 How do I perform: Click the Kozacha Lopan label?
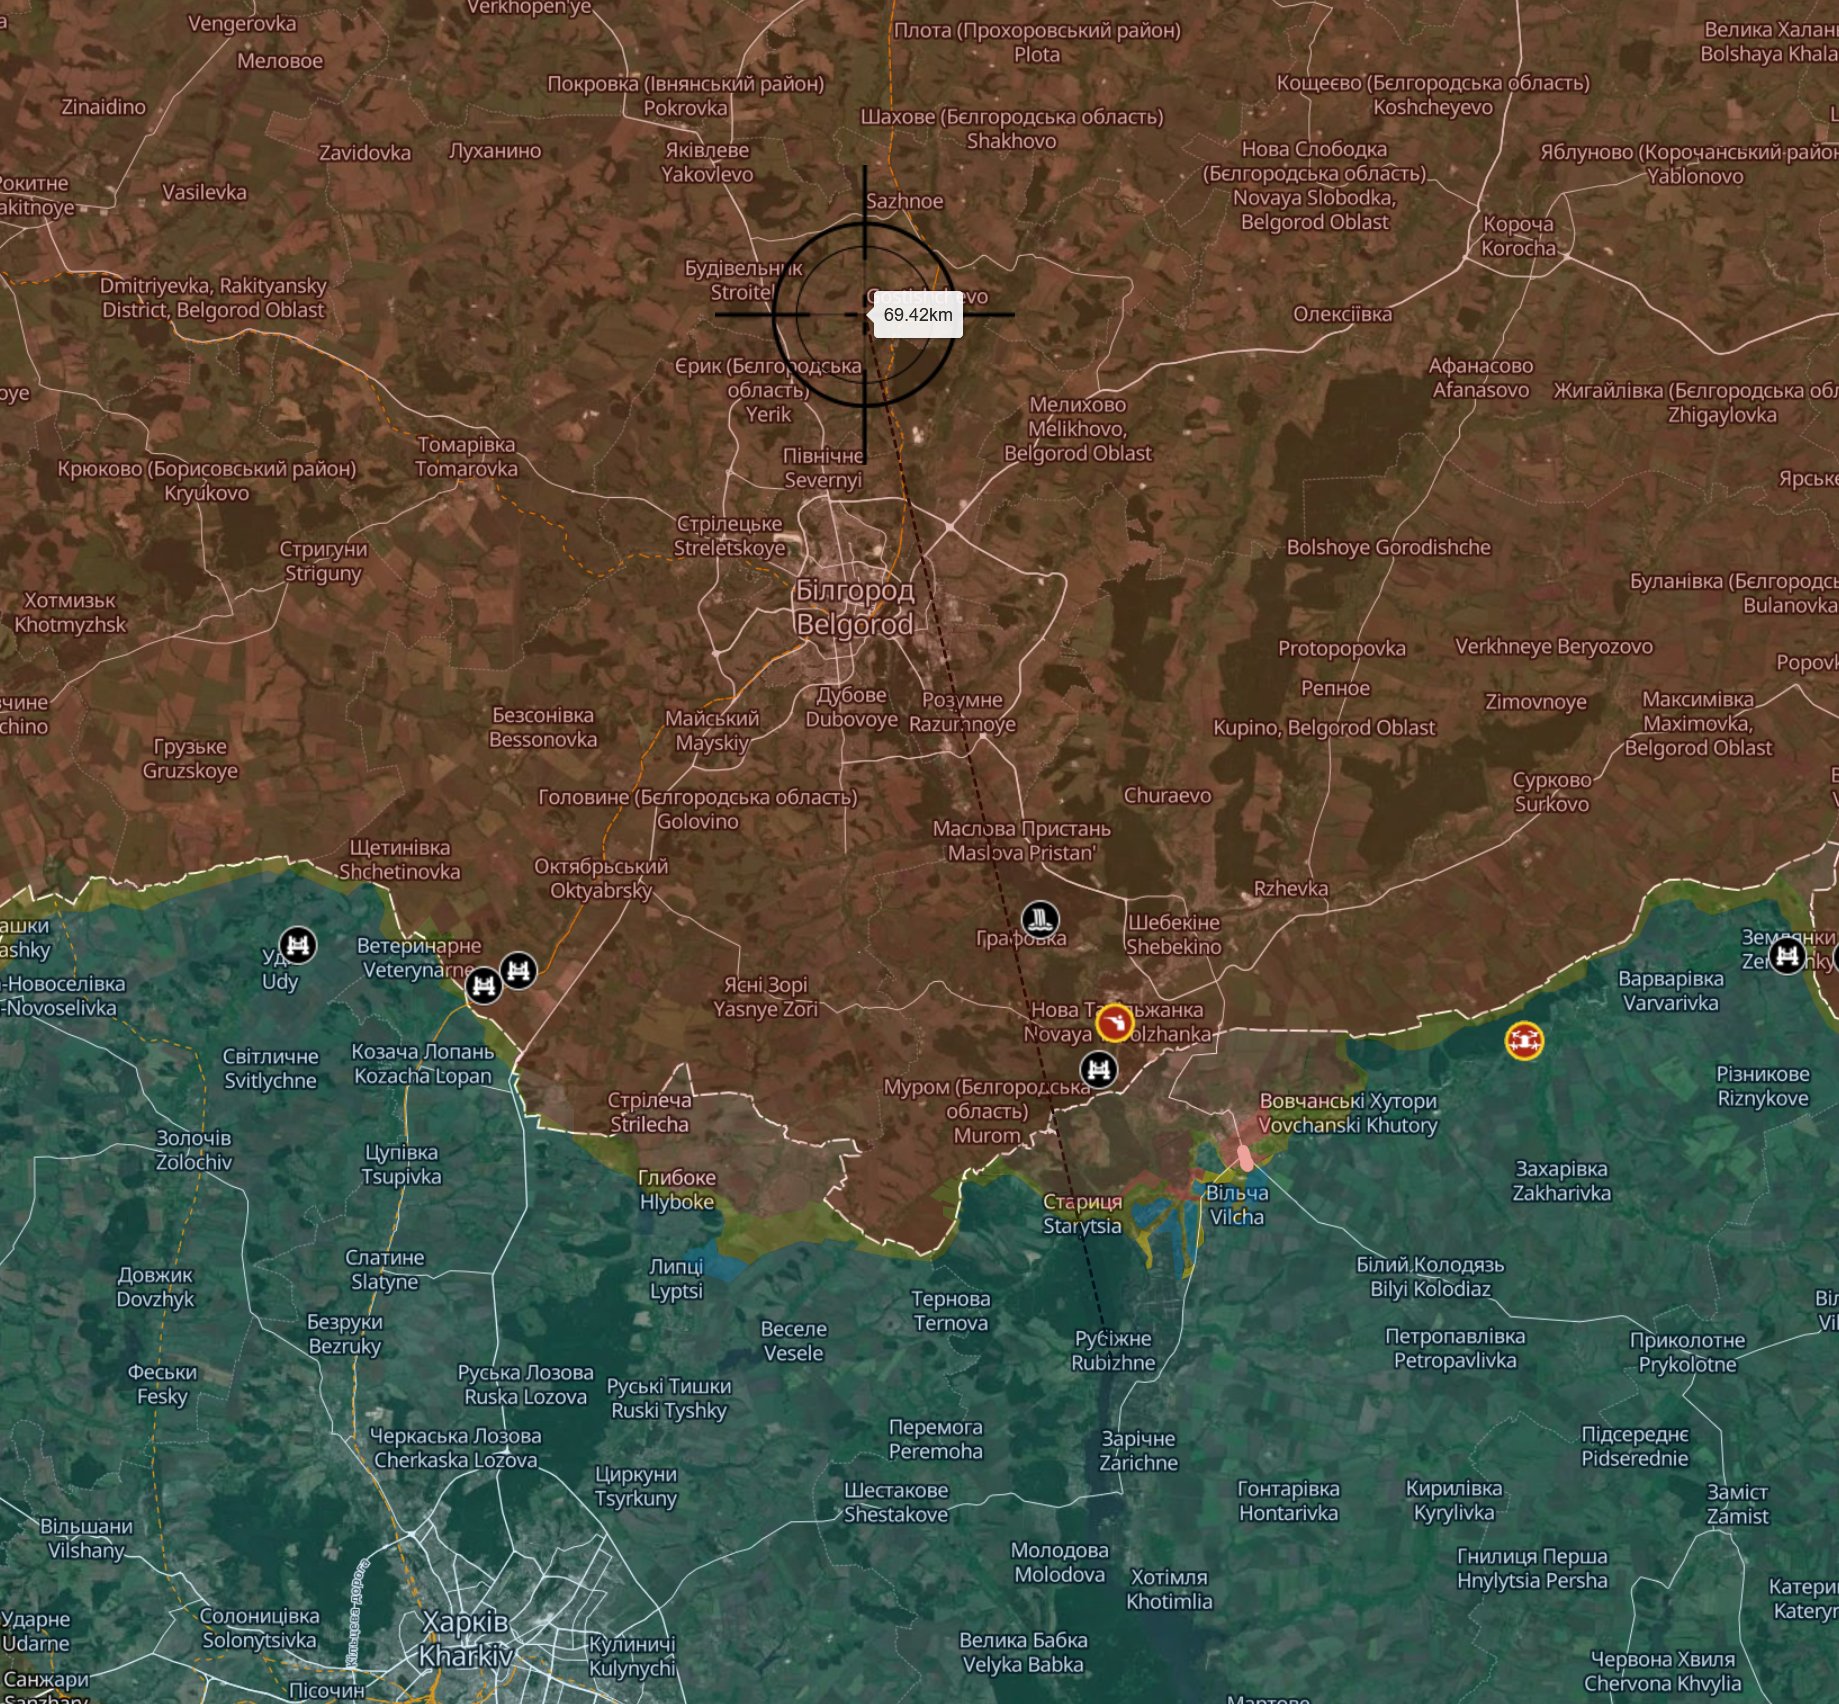422,1064
